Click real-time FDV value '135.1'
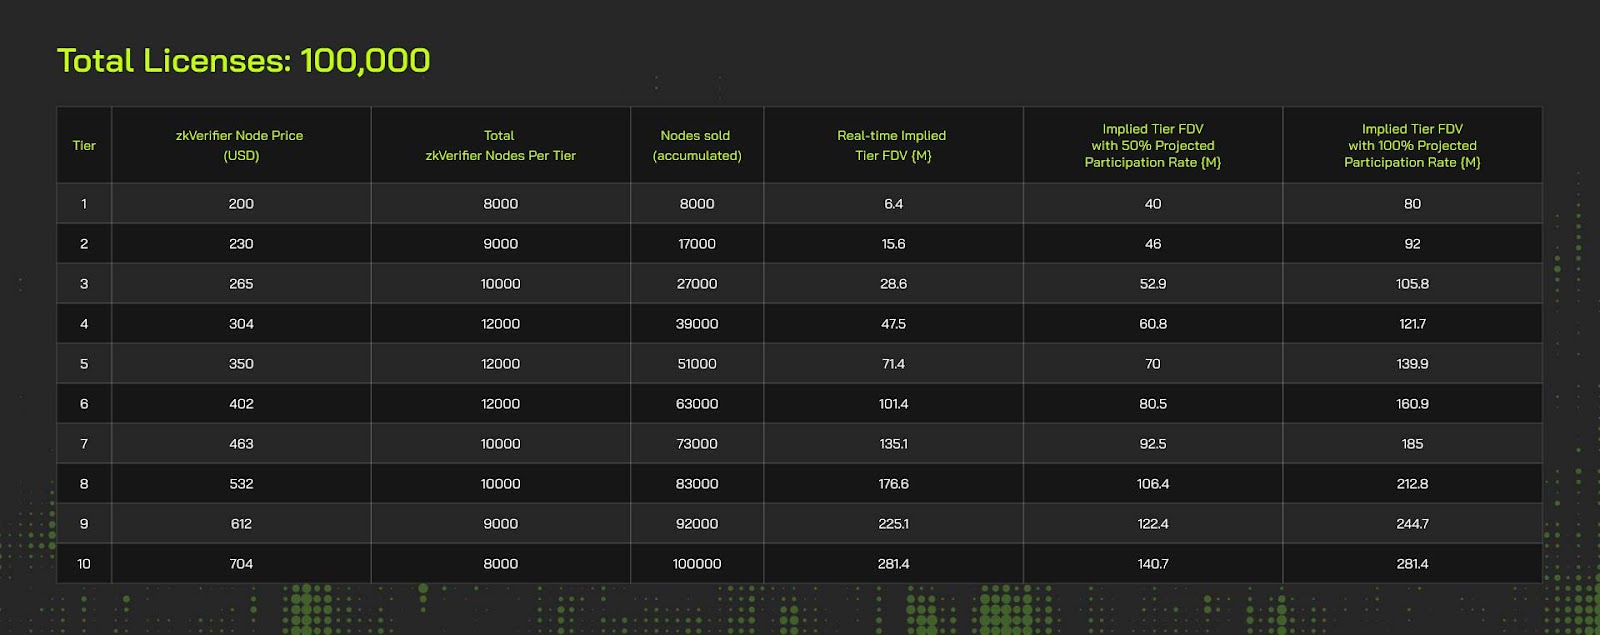Image resolution: width=1600 pixels, height=635 pixels. coord(893,443)
